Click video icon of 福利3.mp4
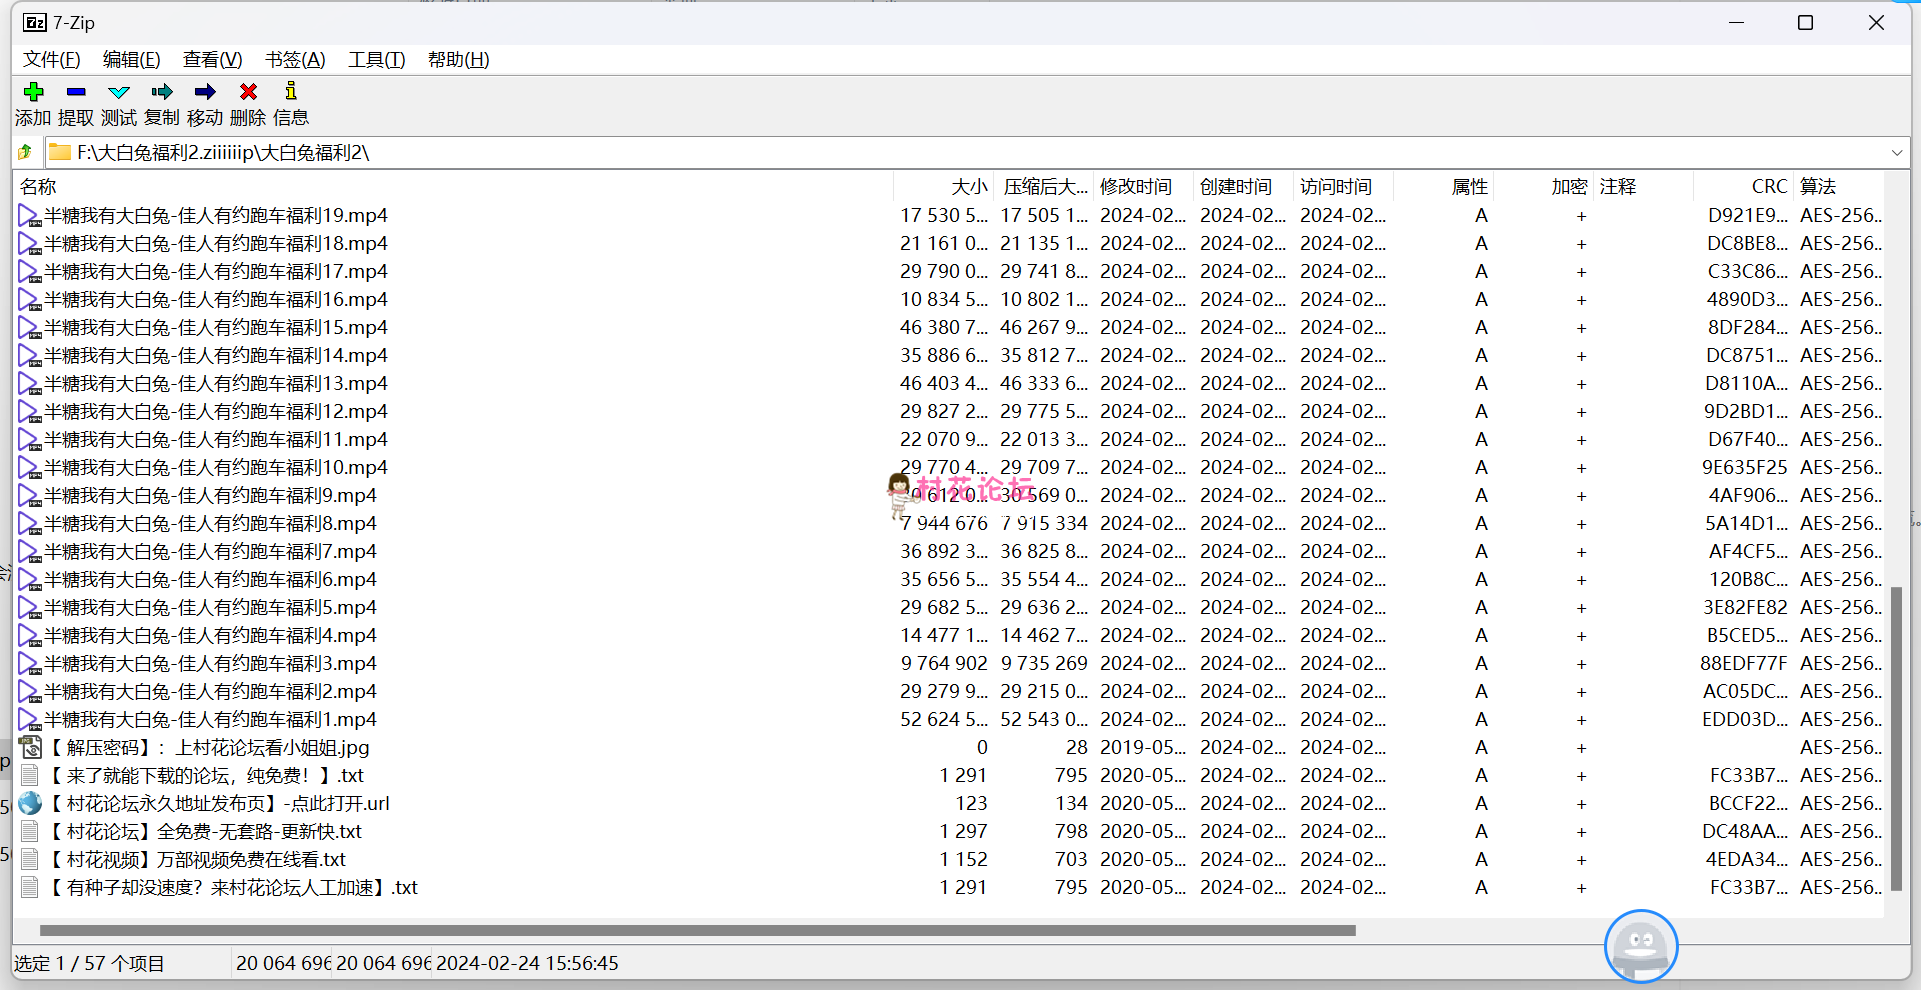Viewport: 1921px width, 990px height. pyautogui.click(x=29, y=663)
